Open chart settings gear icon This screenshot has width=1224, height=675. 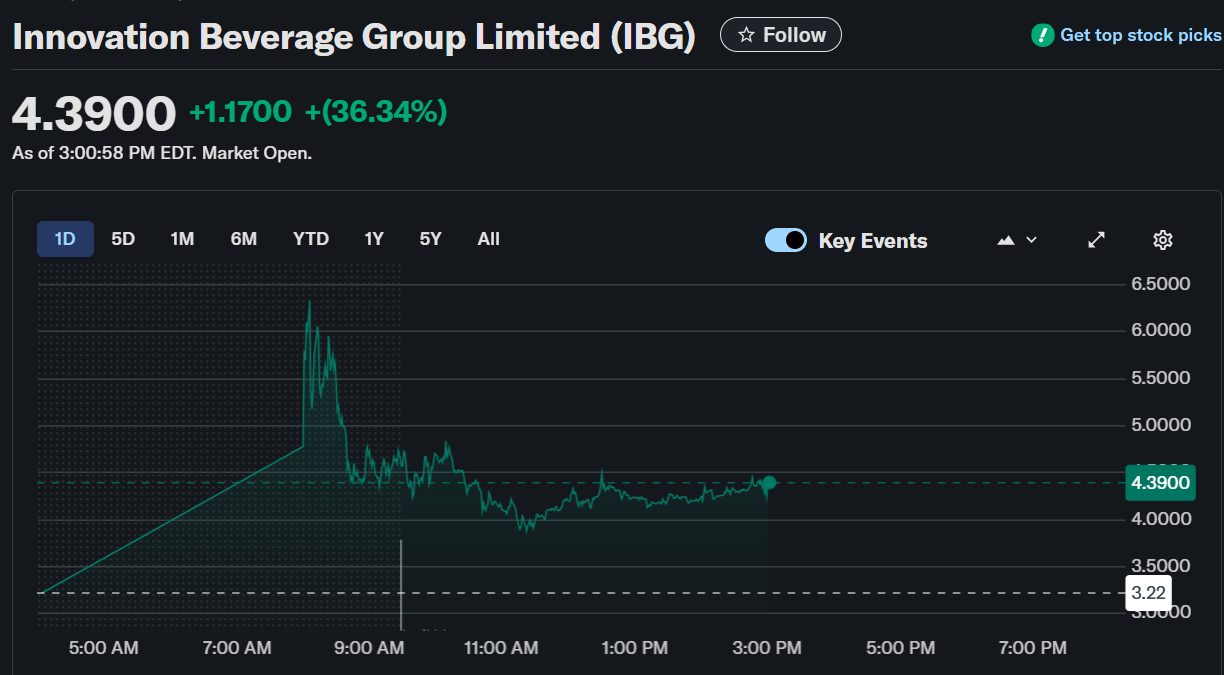point(1162,240)
